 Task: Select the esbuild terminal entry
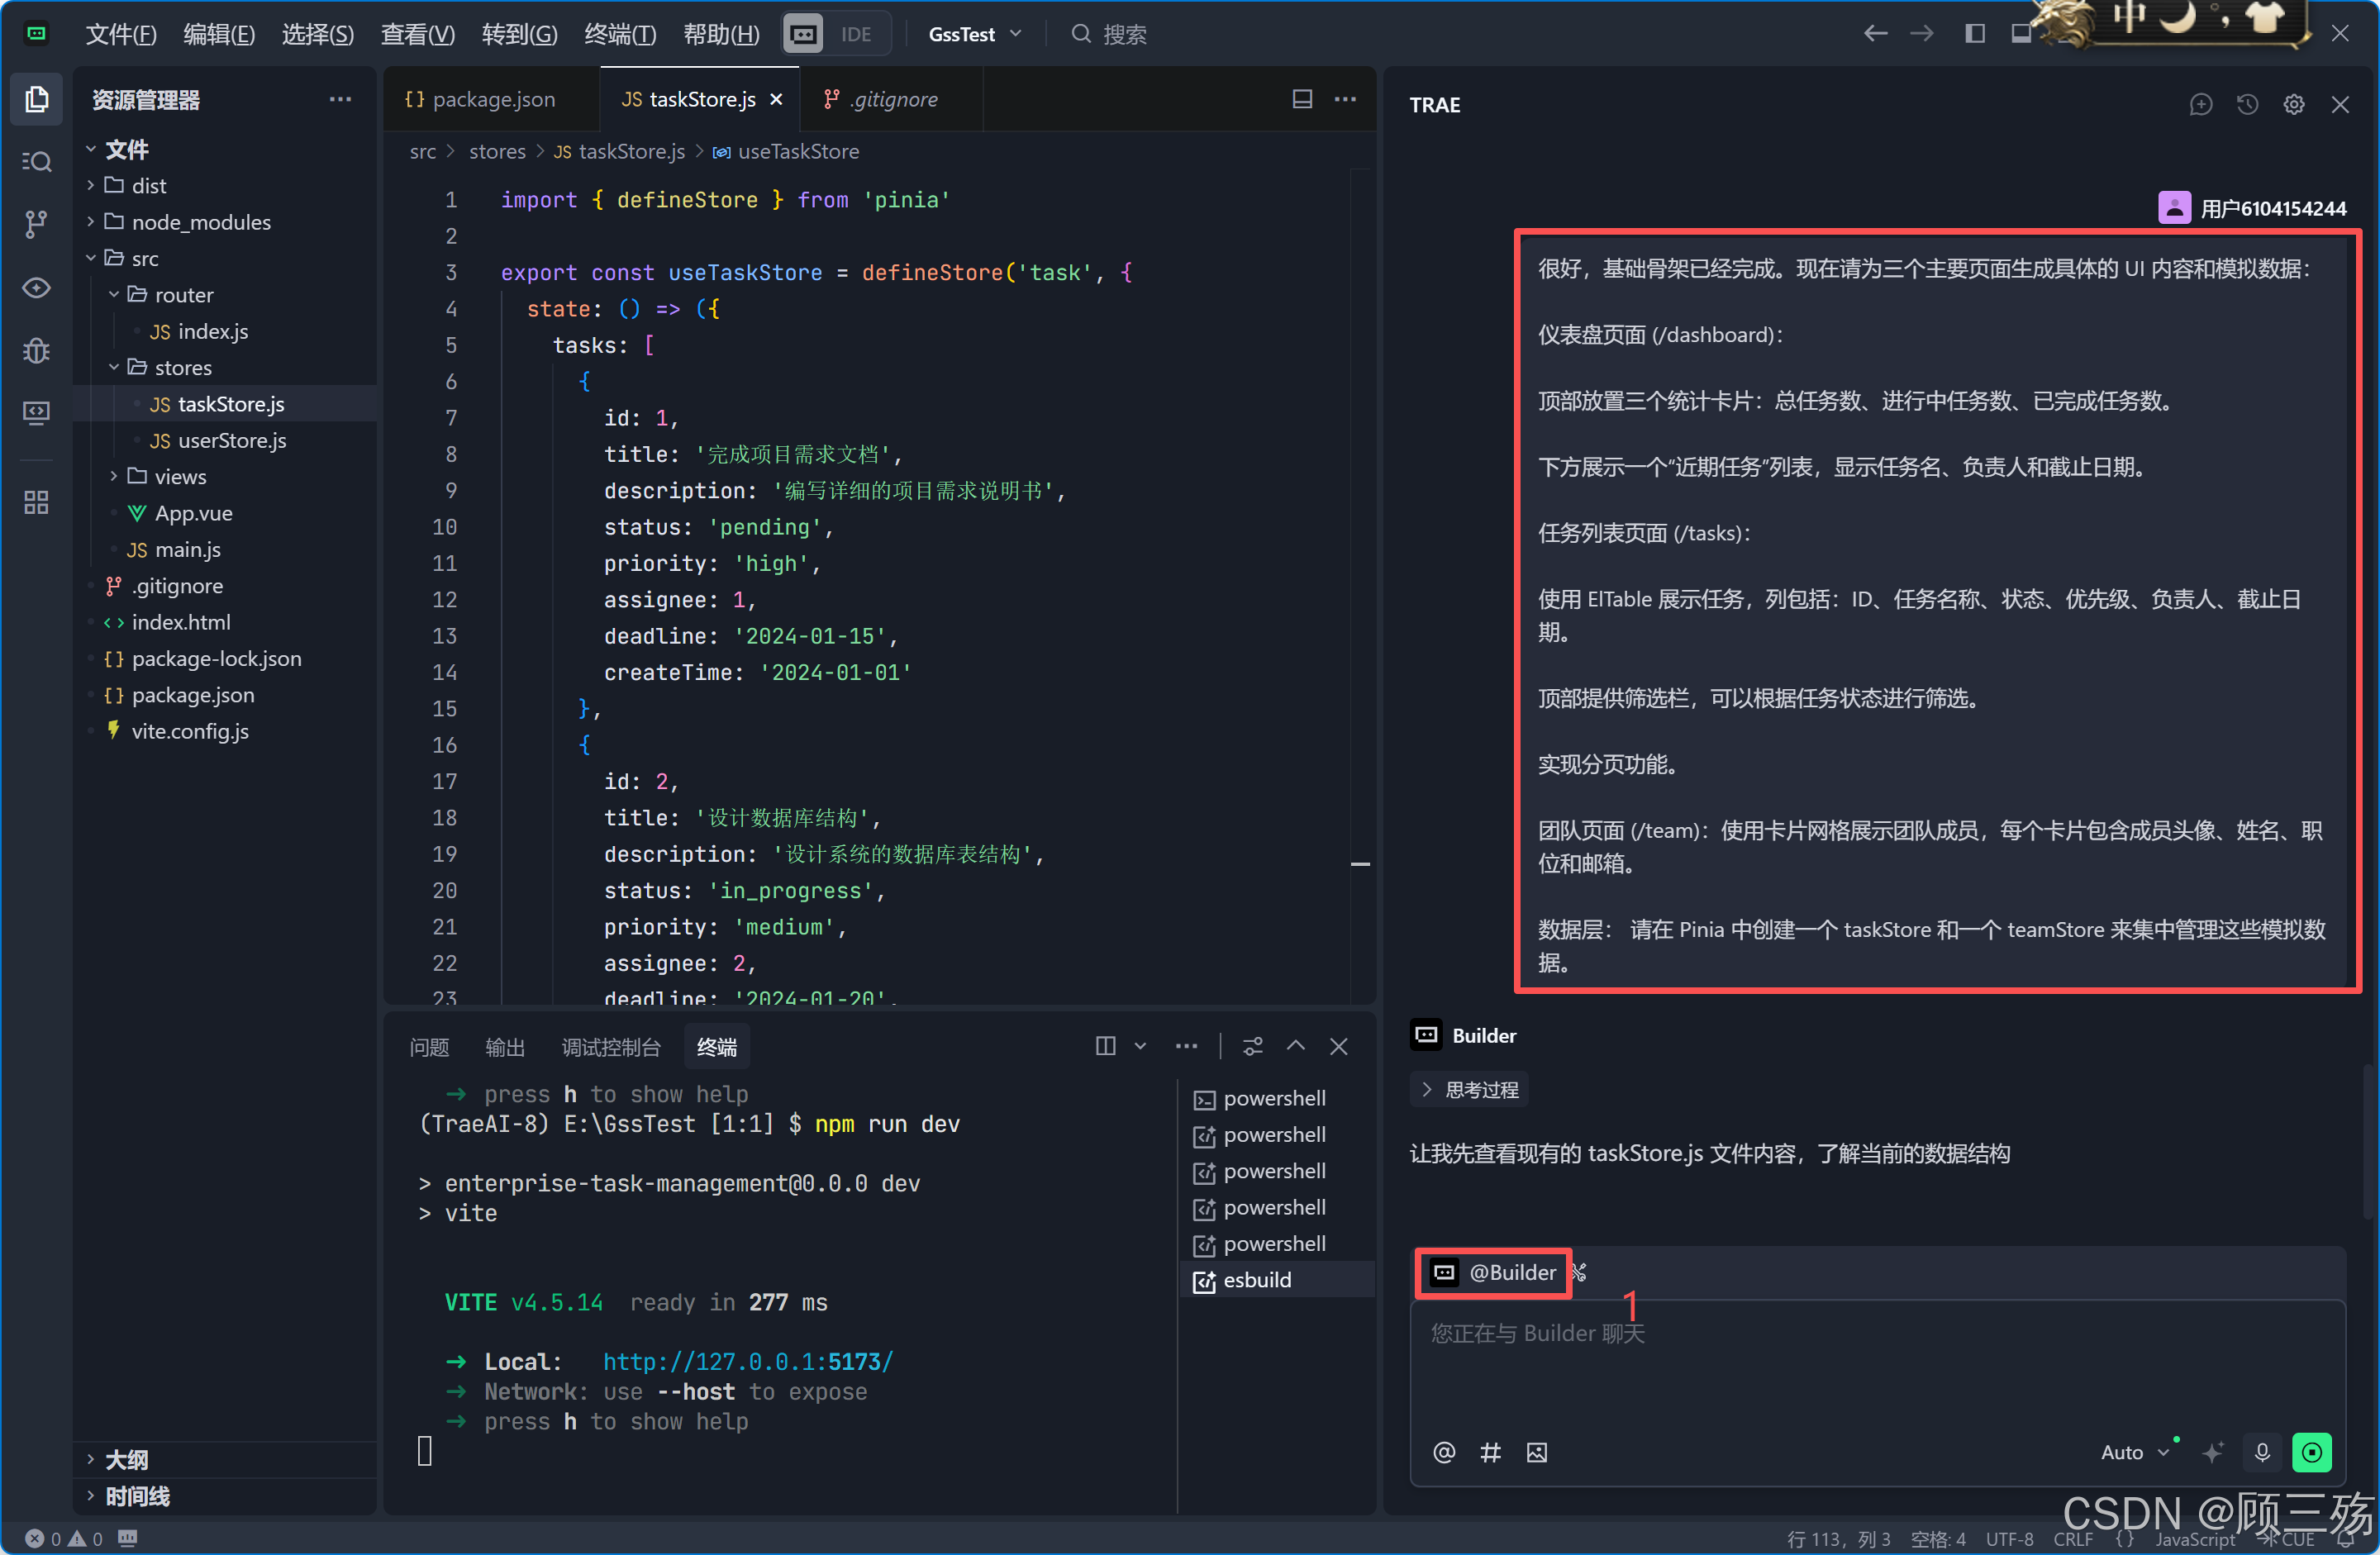1256,1280
